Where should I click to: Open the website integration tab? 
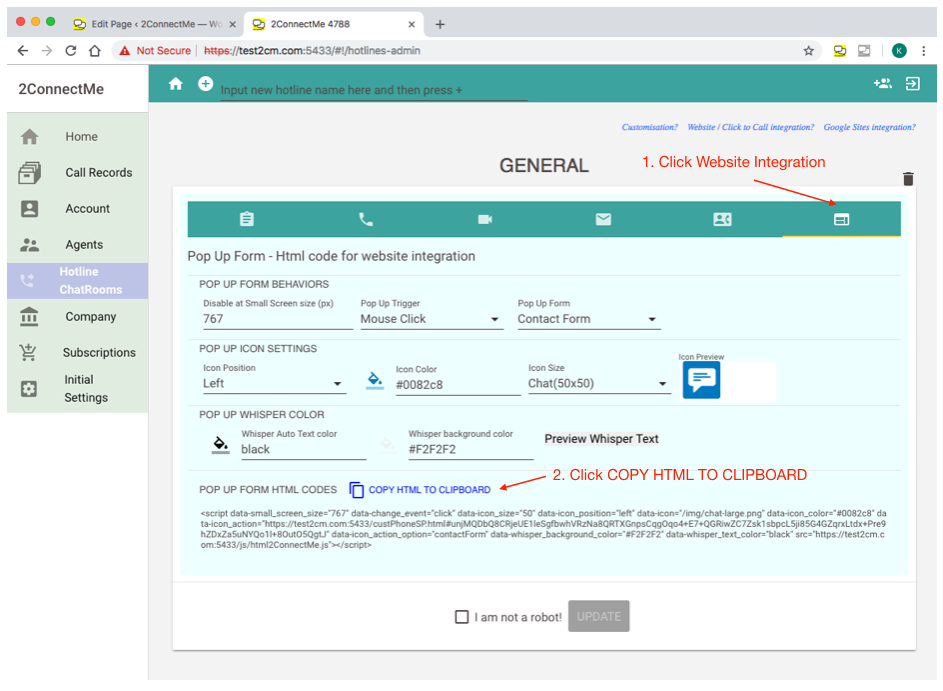pyautogui.click(x=841, y=220)
